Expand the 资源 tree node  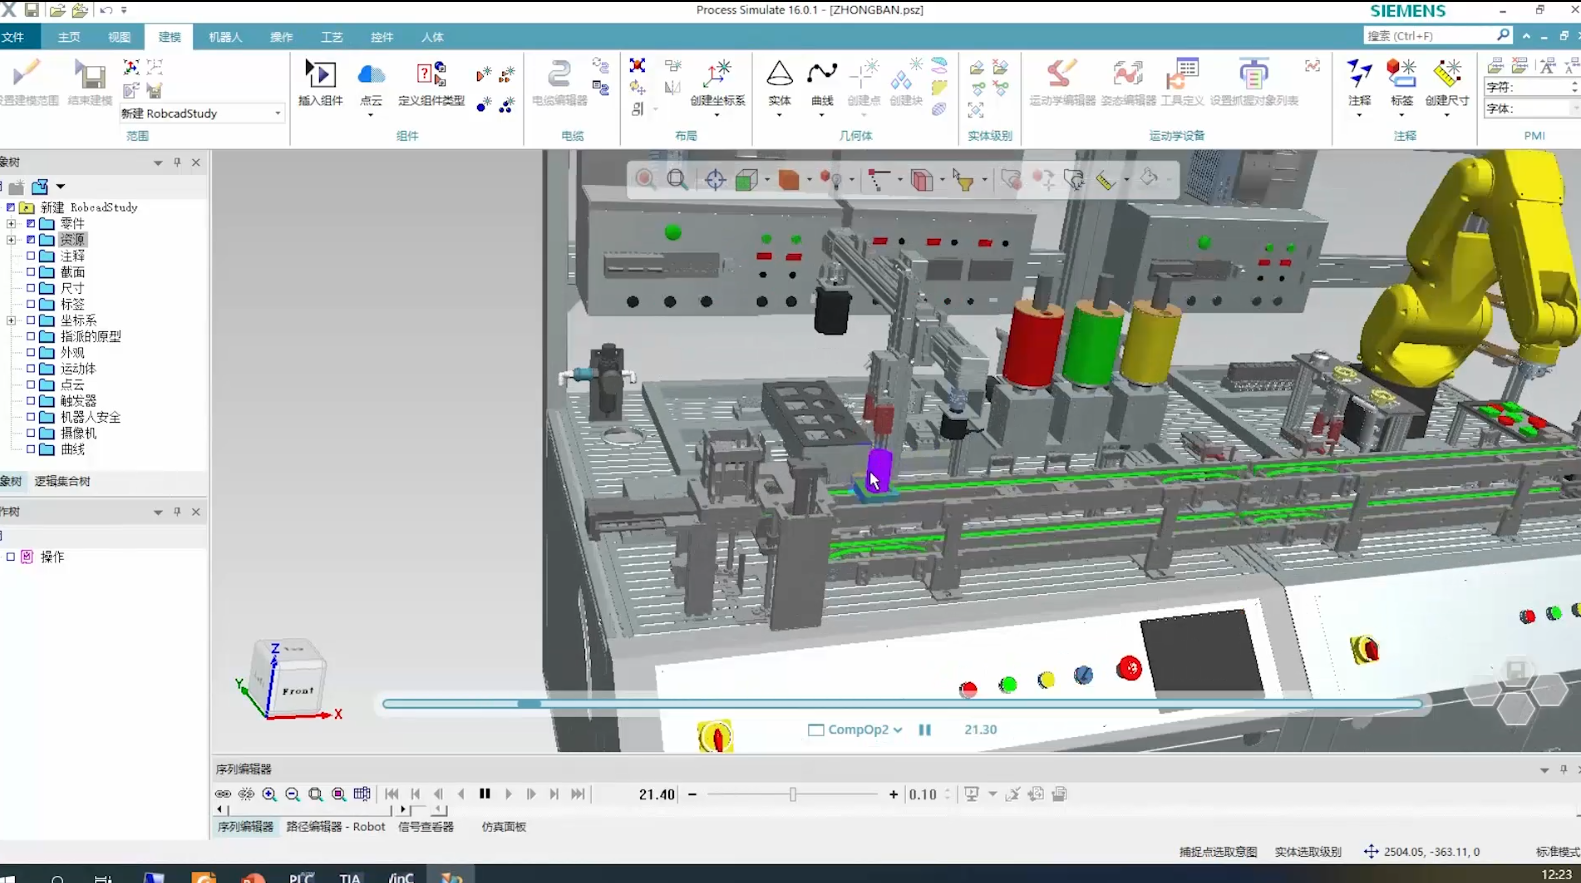(x=11, y=240)
